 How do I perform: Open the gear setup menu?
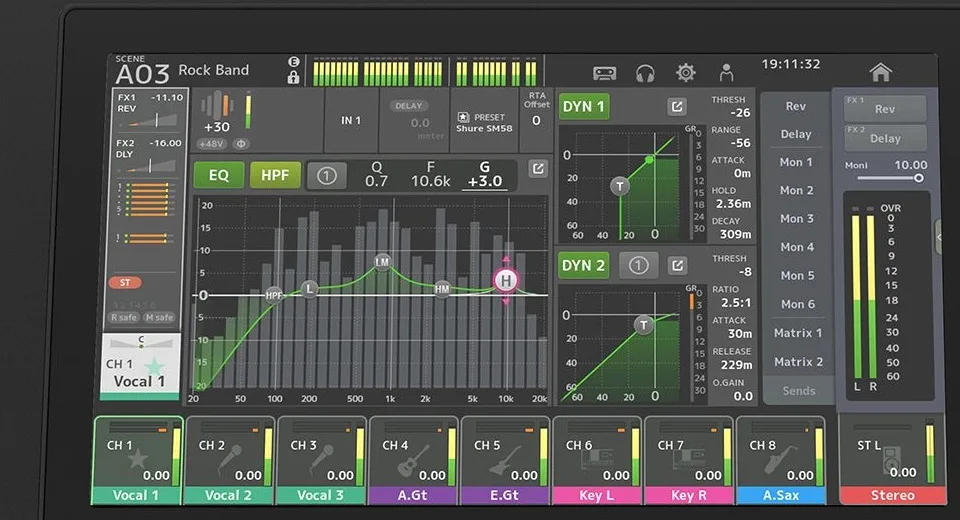686,73
